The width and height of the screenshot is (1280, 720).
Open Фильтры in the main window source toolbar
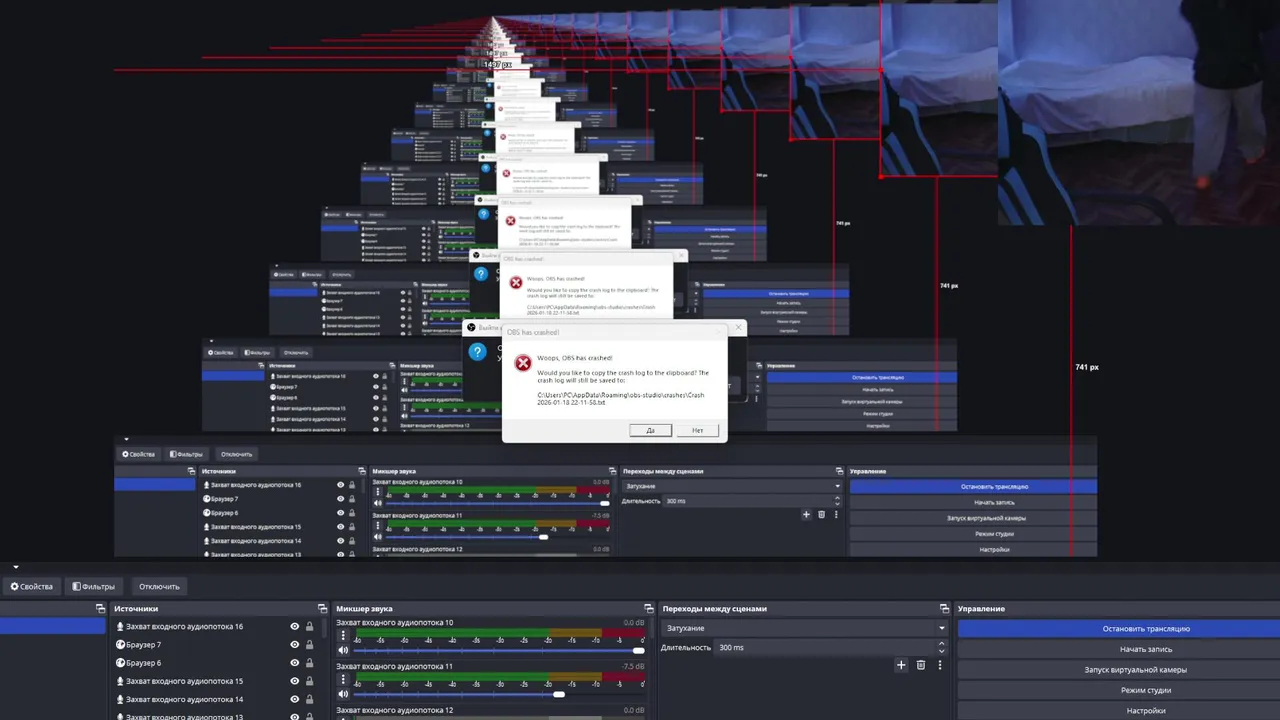[x=92, y=587]
